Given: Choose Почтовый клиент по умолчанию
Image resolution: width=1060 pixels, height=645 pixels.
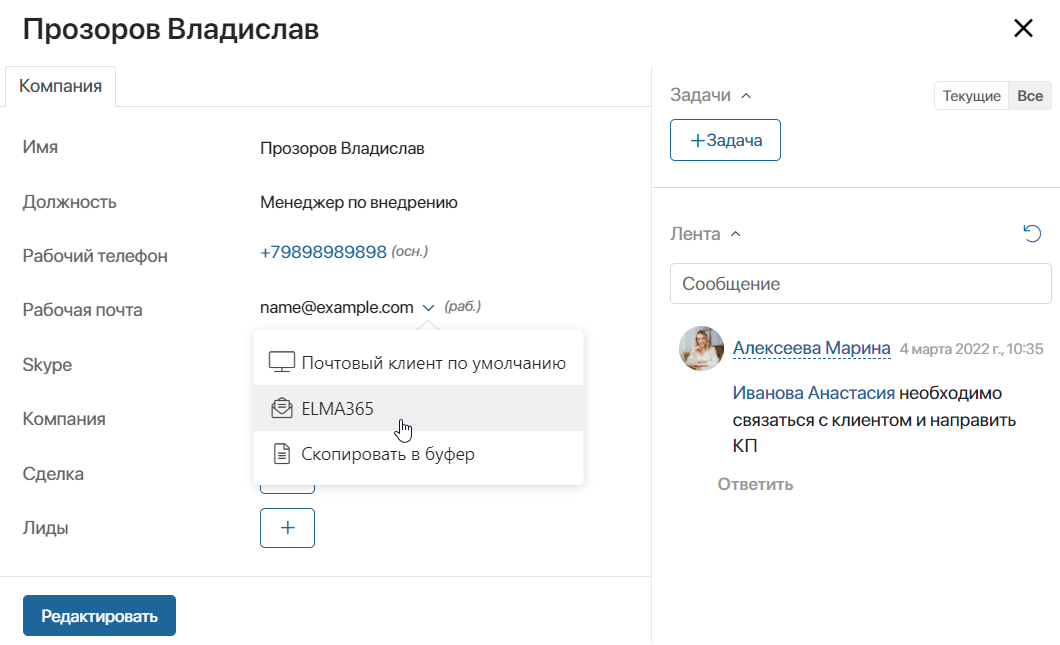Looking at the screenshot, I should coord(418,363).
